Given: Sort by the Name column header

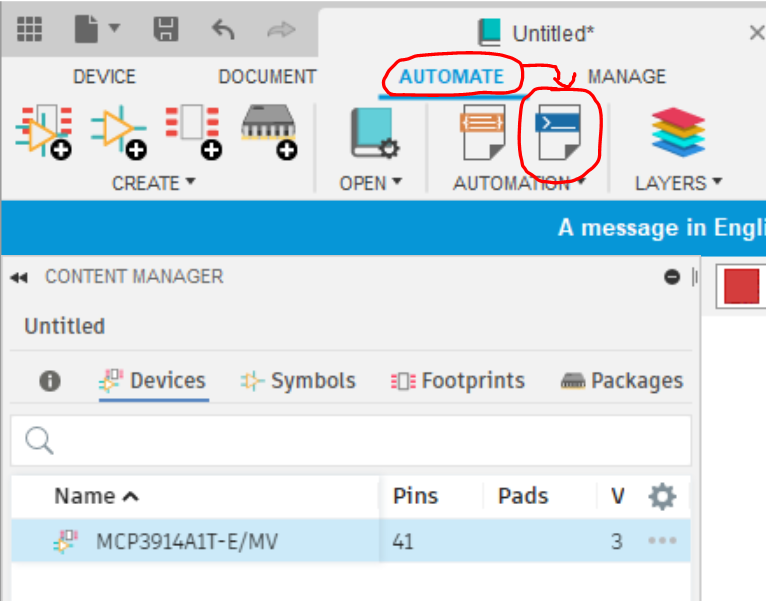Looking at the screenshot, I should pyautogui.click(x=97, y=496).
